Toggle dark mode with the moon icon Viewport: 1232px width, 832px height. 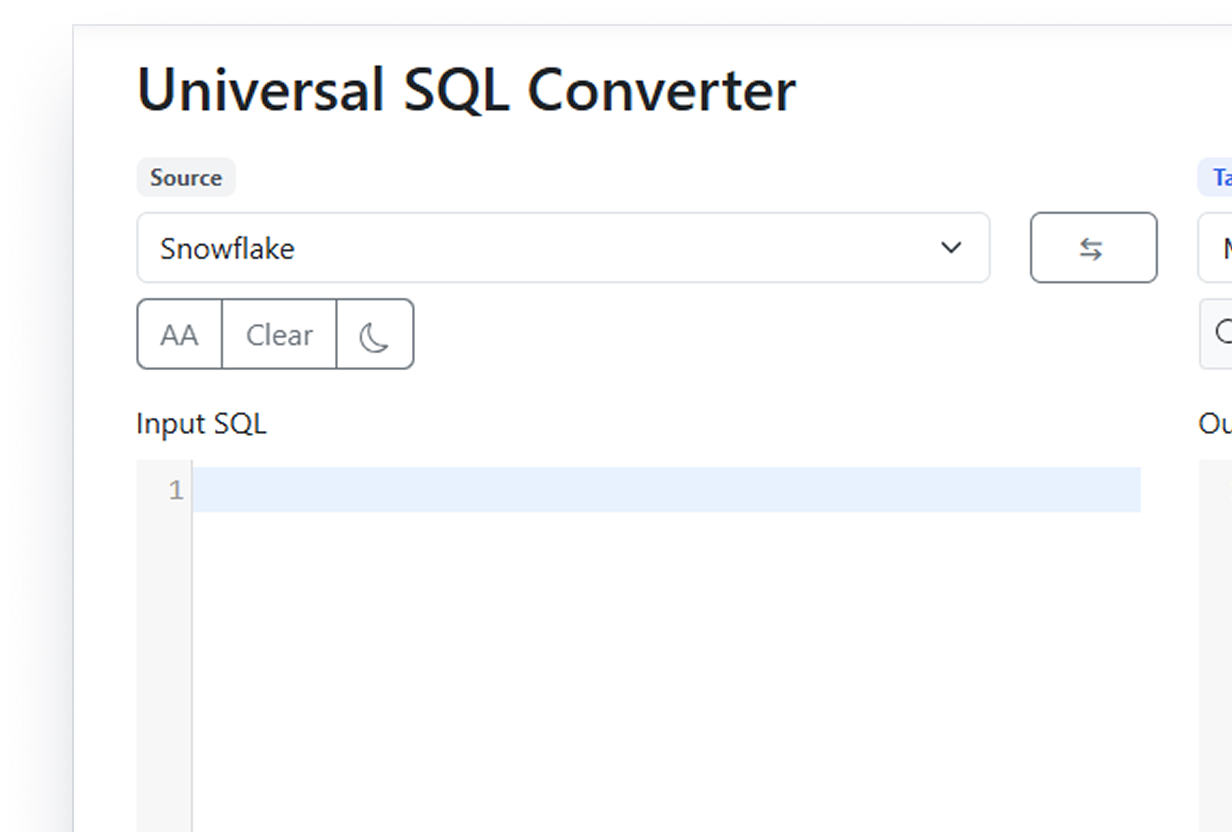pyautogui.click(x=375, y=335)
